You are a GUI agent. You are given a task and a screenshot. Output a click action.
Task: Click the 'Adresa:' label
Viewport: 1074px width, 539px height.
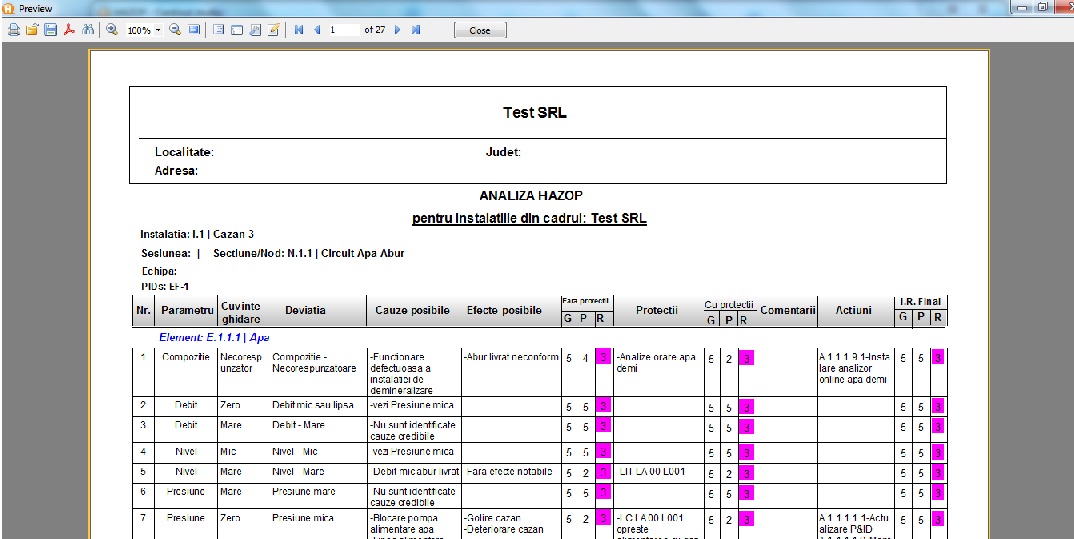tap(177, 171)
